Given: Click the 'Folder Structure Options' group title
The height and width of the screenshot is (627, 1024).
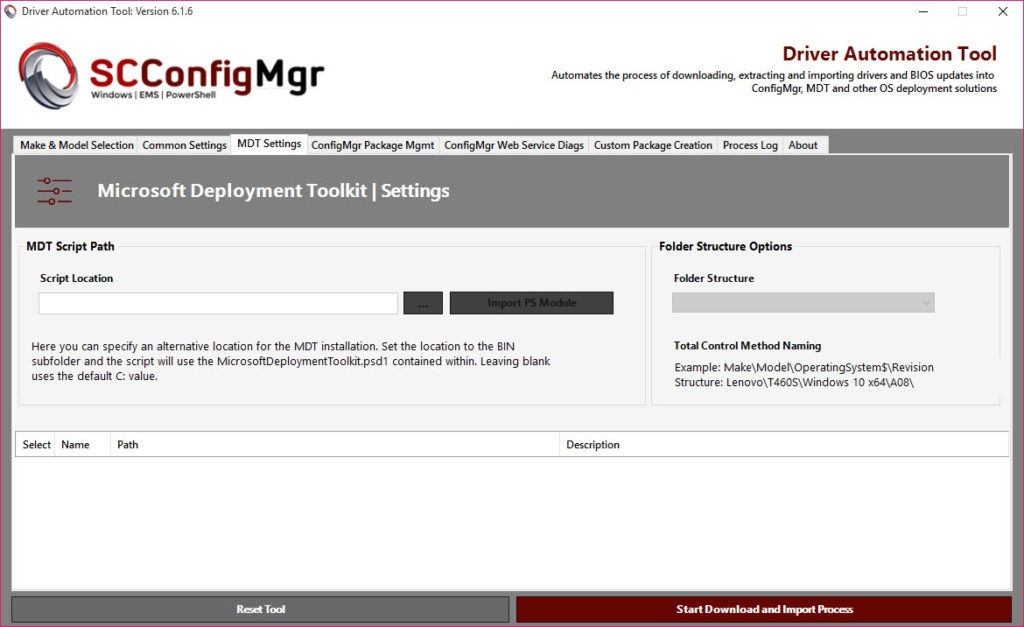Looking at the screenshot, I should tap(726, 246).
